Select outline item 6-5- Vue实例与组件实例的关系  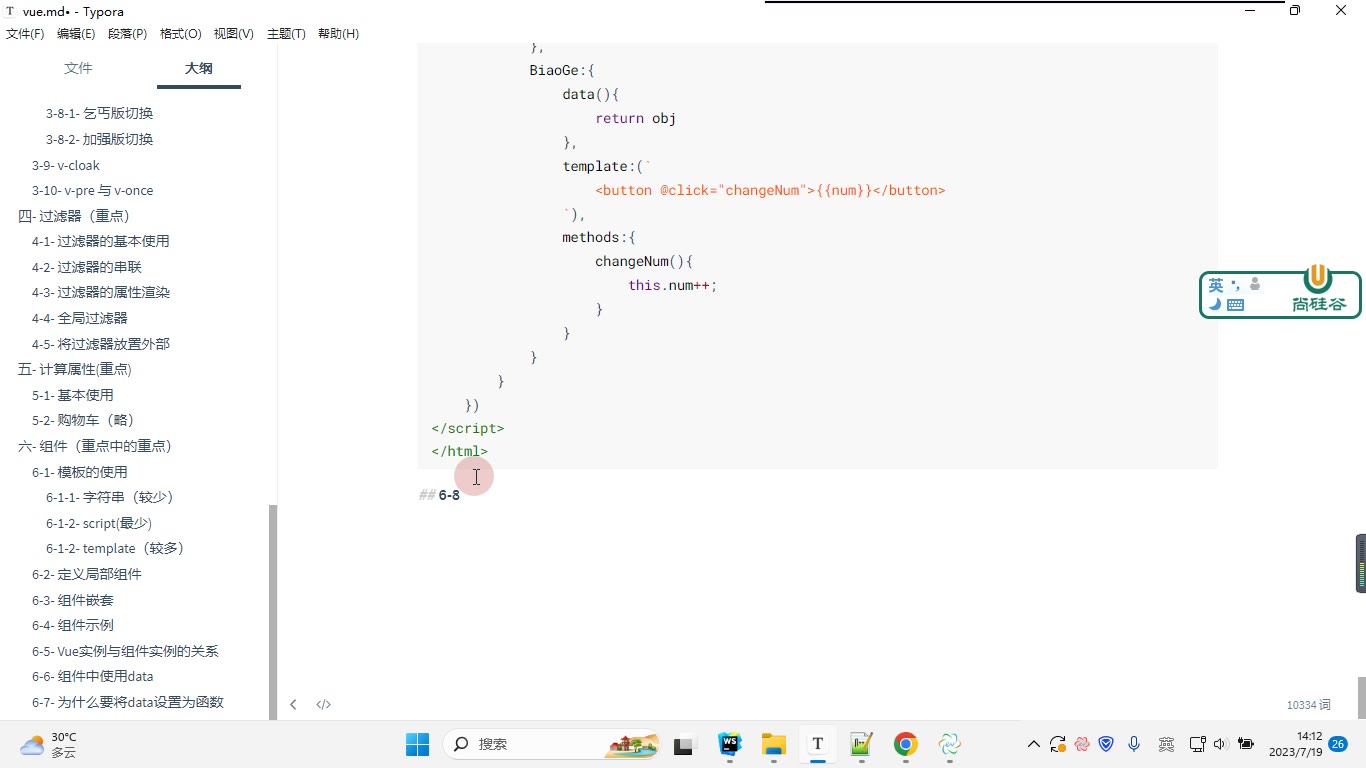click(125, 651)
